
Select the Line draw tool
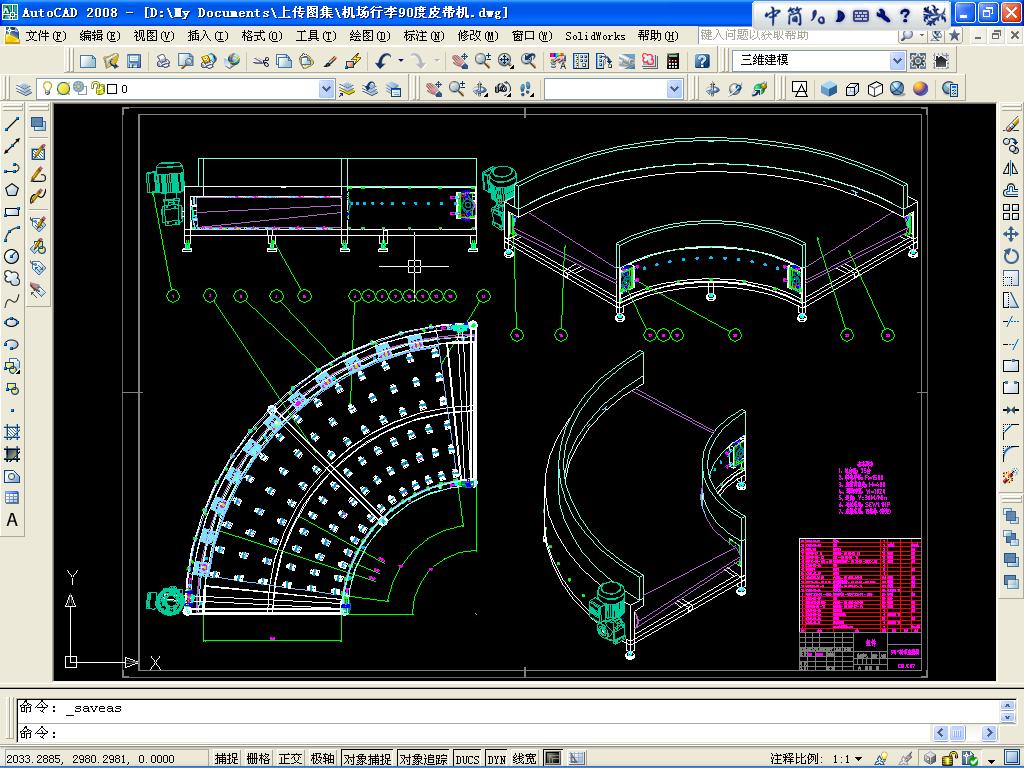(12, 124)
